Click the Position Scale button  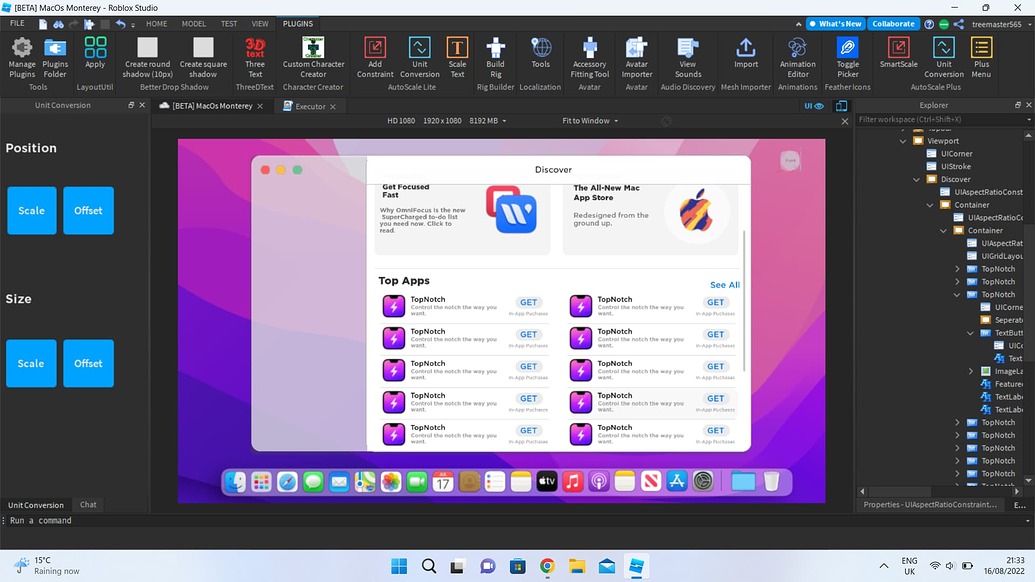[32, 210]
